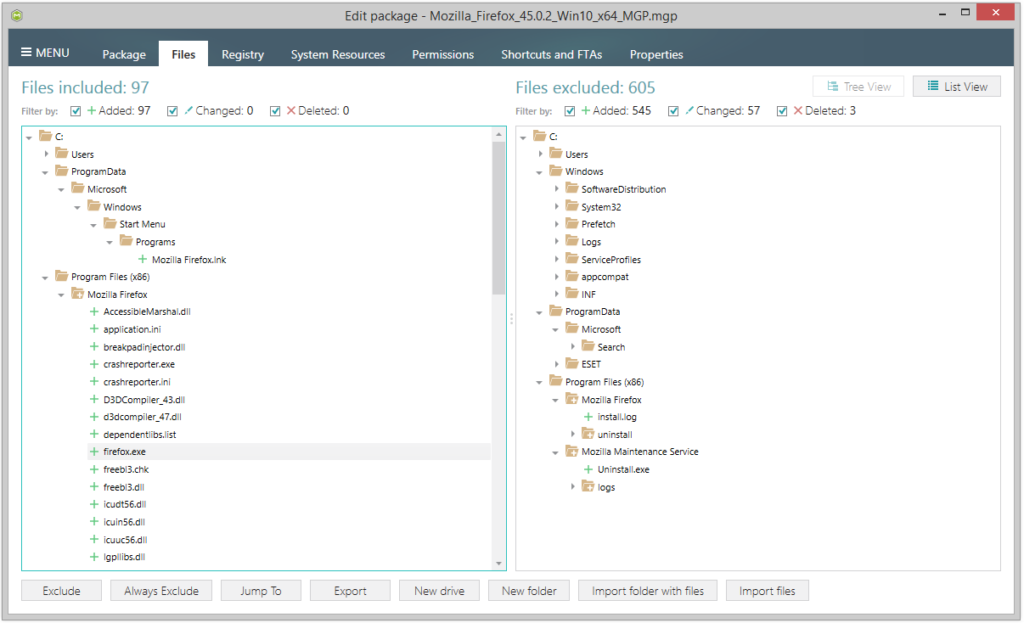Go to Shortcuts and FTAs tab
Viewport: 1024px width, 623px height.
point(551,54)
